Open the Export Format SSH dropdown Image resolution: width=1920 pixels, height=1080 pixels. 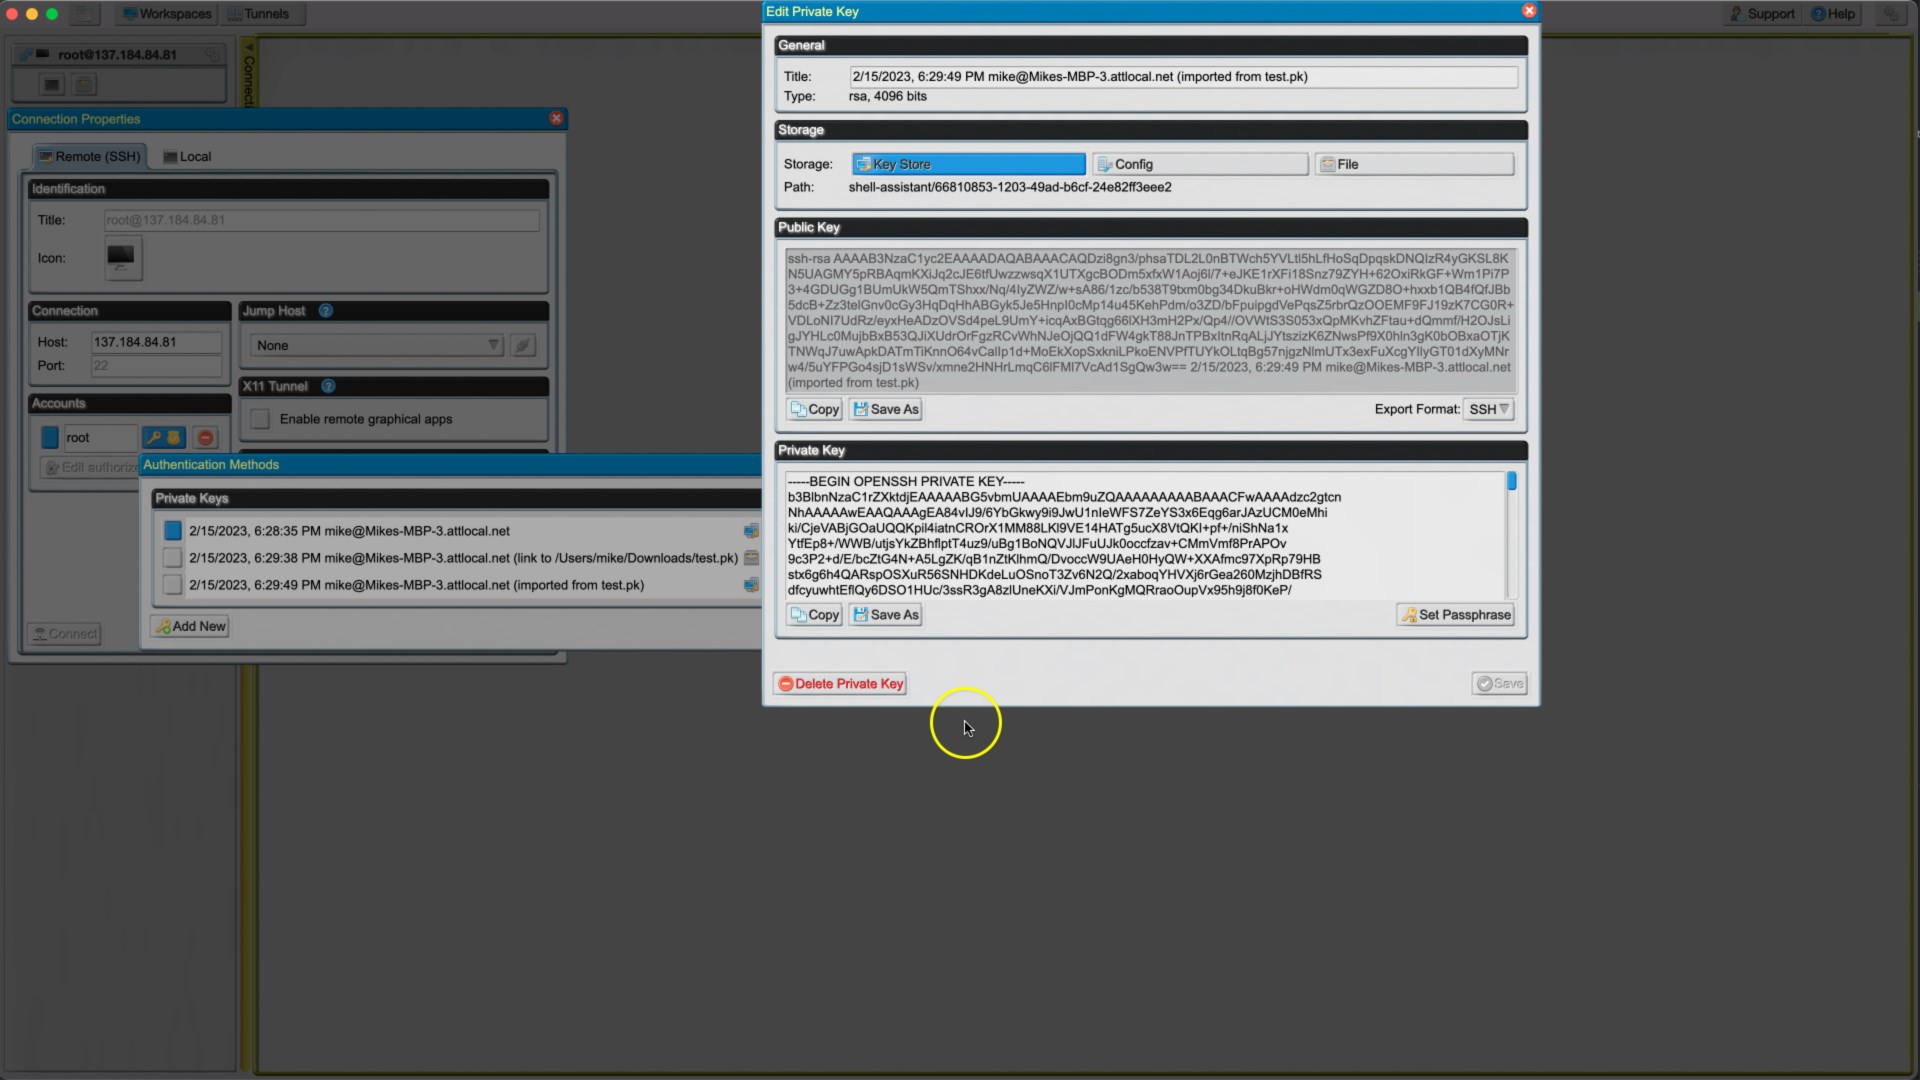pos(1488,409)
